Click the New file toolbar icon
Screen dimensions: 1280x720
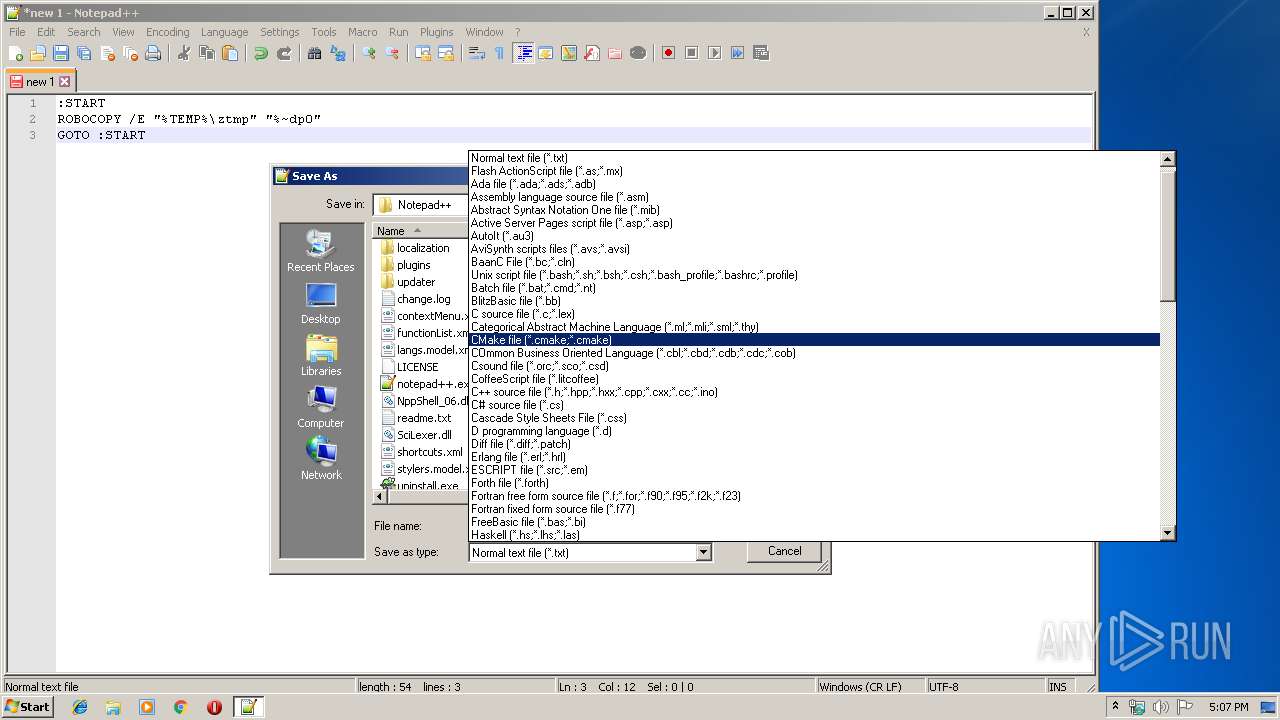16,53
